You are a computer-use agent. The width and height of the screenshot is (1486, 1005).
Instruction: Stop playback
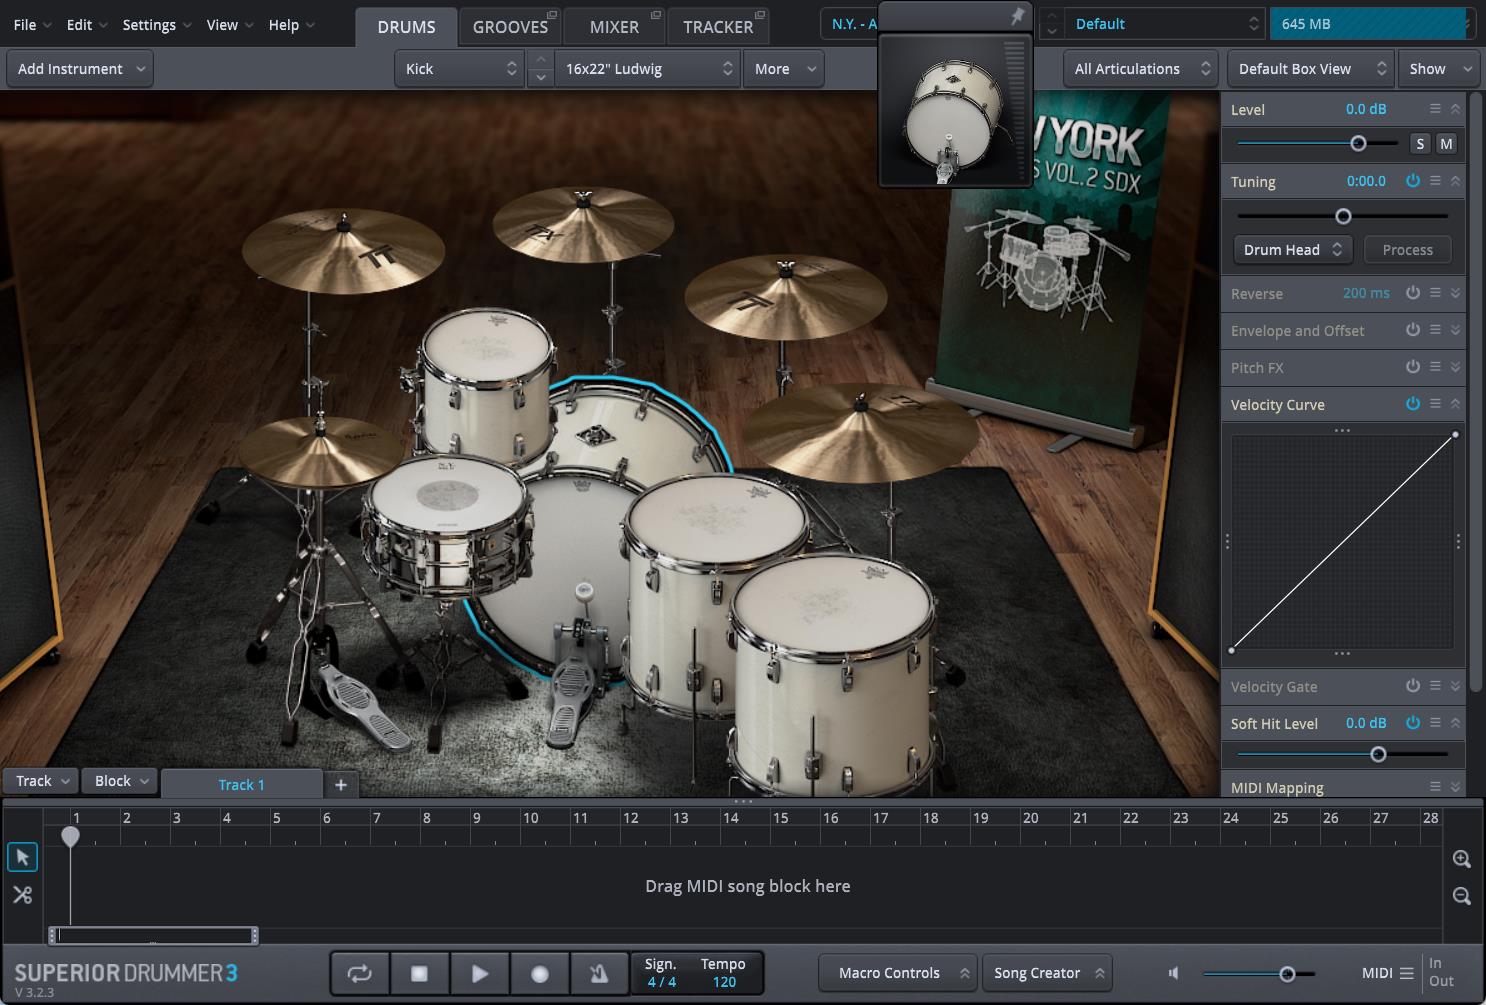[419, 973]
